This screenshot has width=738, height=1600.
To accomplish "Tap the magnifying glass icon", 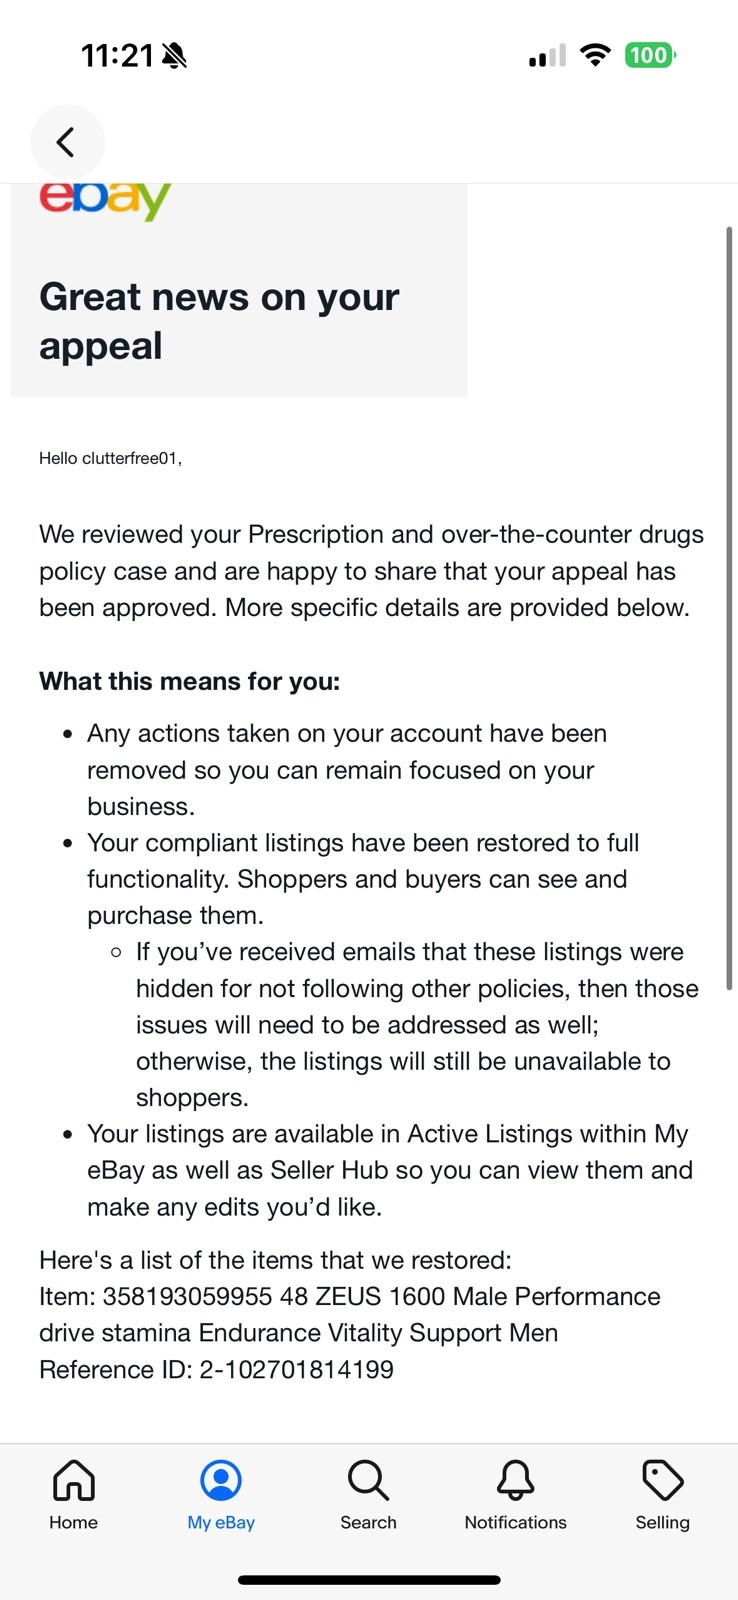I will click(368, 1480).
